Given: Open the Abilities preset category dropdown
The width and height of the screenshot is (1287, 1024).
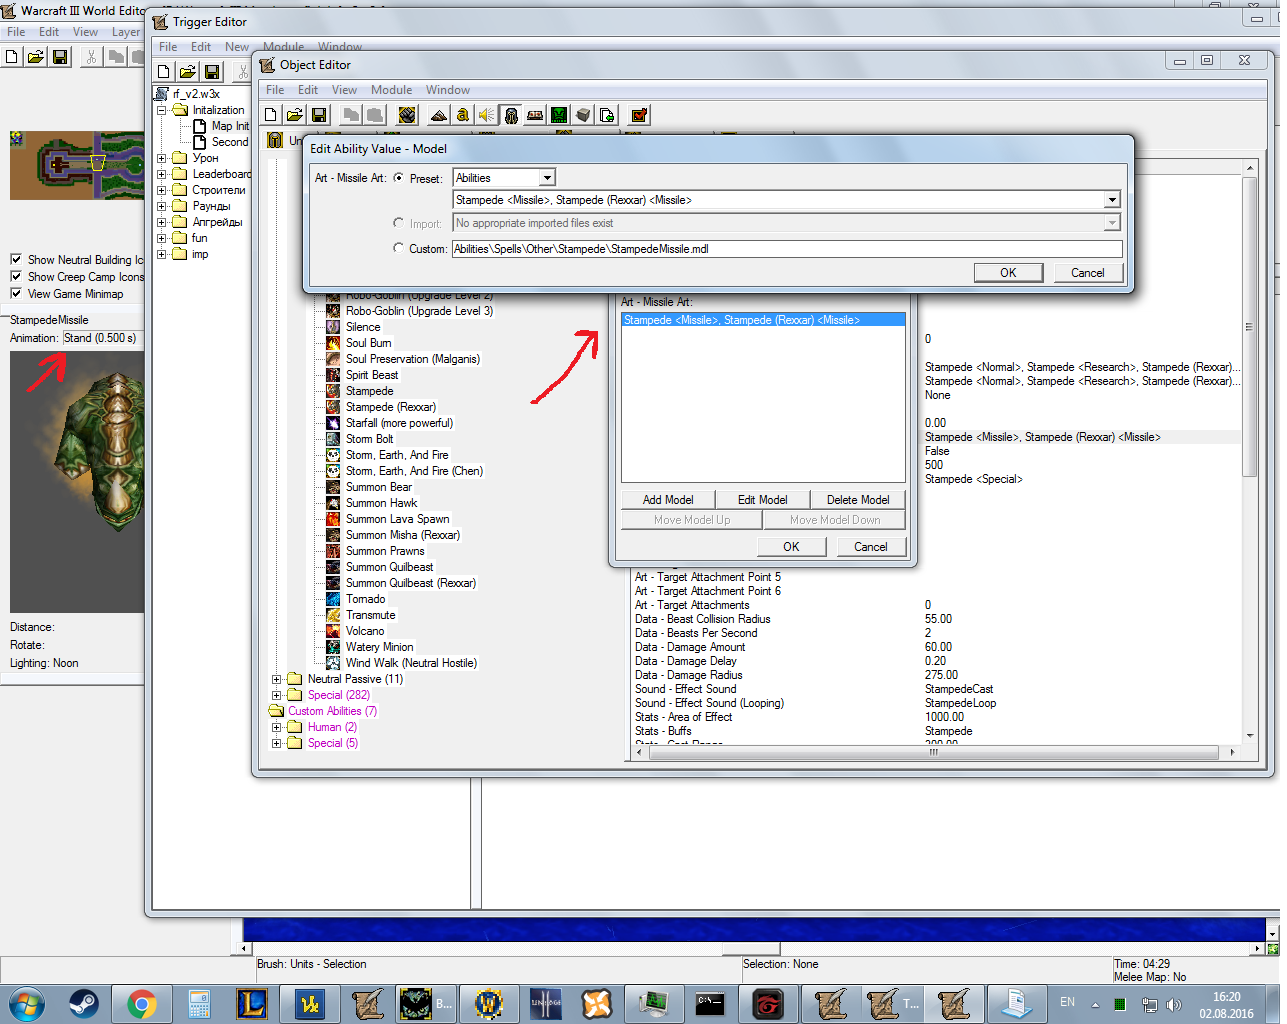Looking at the screenshot, I should tap(547, 178).
